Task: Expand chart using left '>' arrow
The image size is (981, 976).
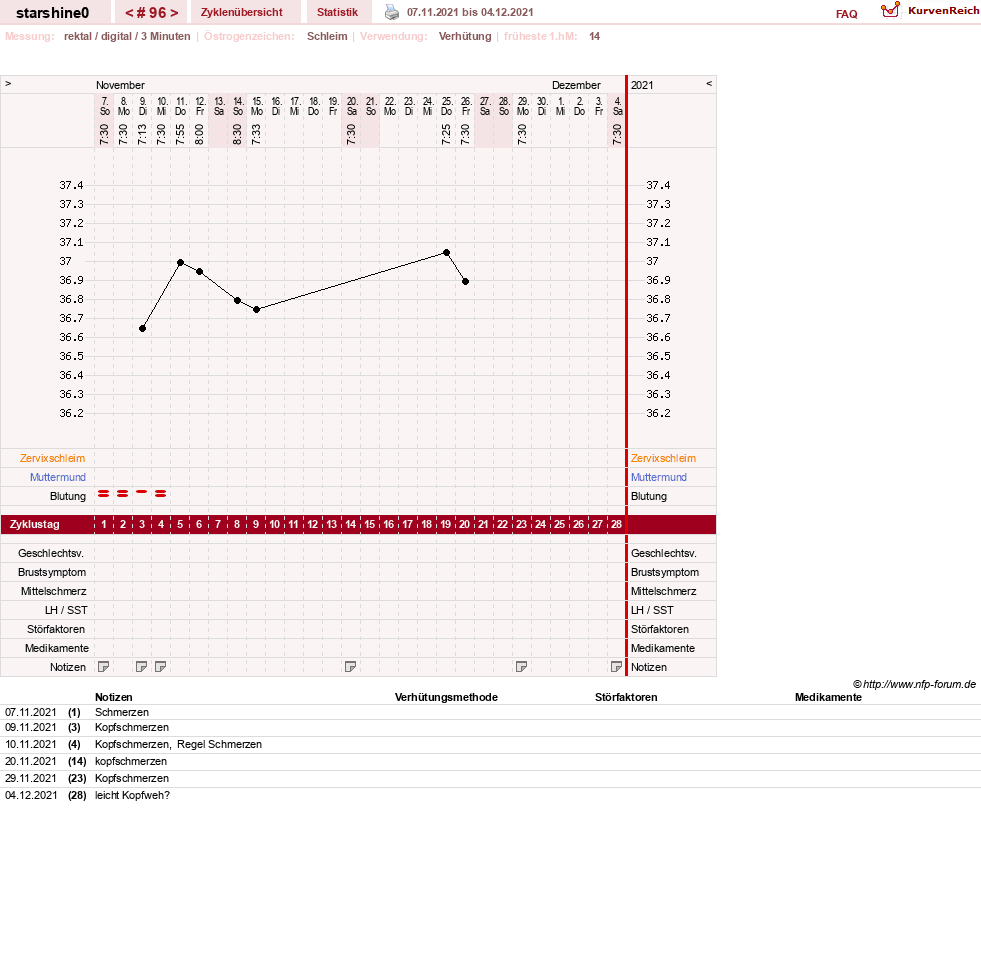Action: click(8, 84)
